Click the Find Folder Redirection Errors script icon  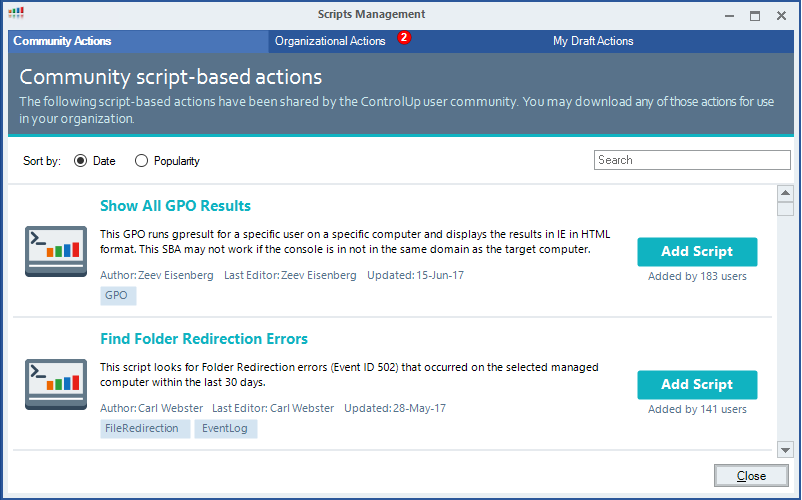56,384
